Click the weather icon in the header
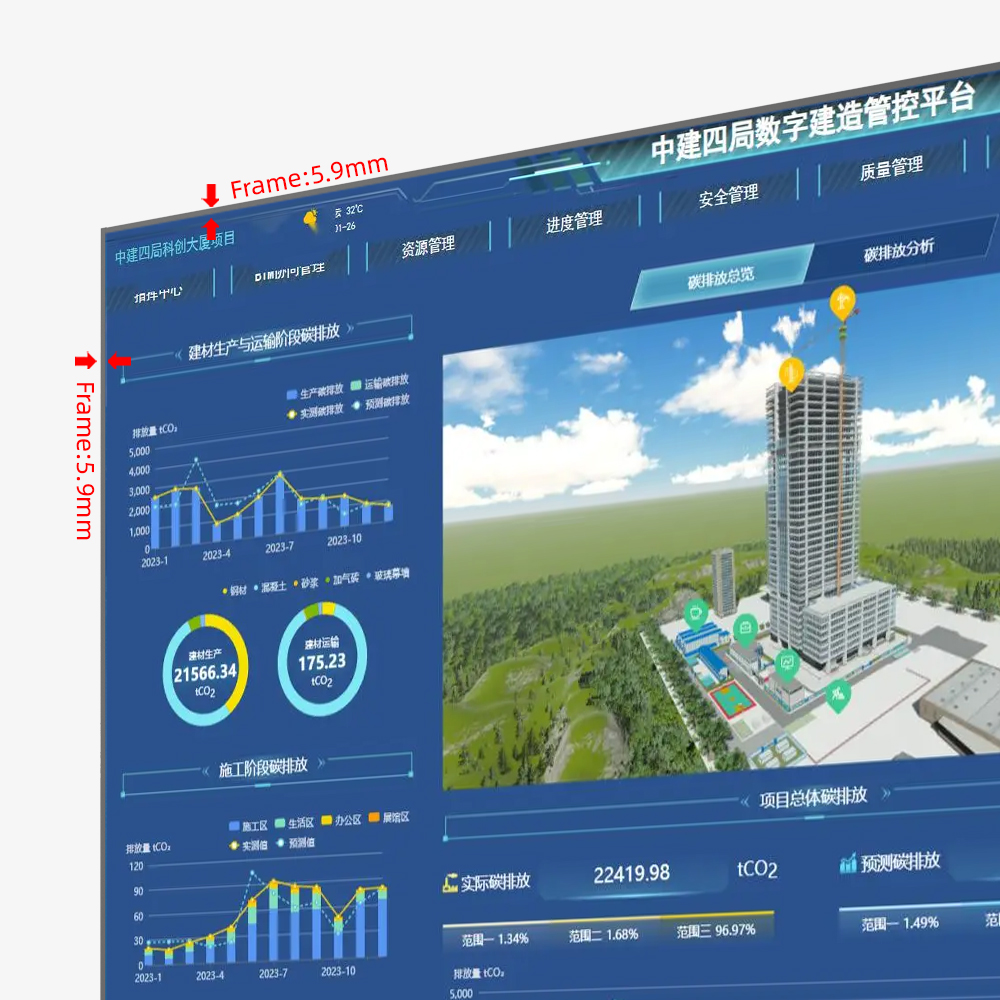Viewport: 1000px width, 1000px height. [x=312, y=218]
